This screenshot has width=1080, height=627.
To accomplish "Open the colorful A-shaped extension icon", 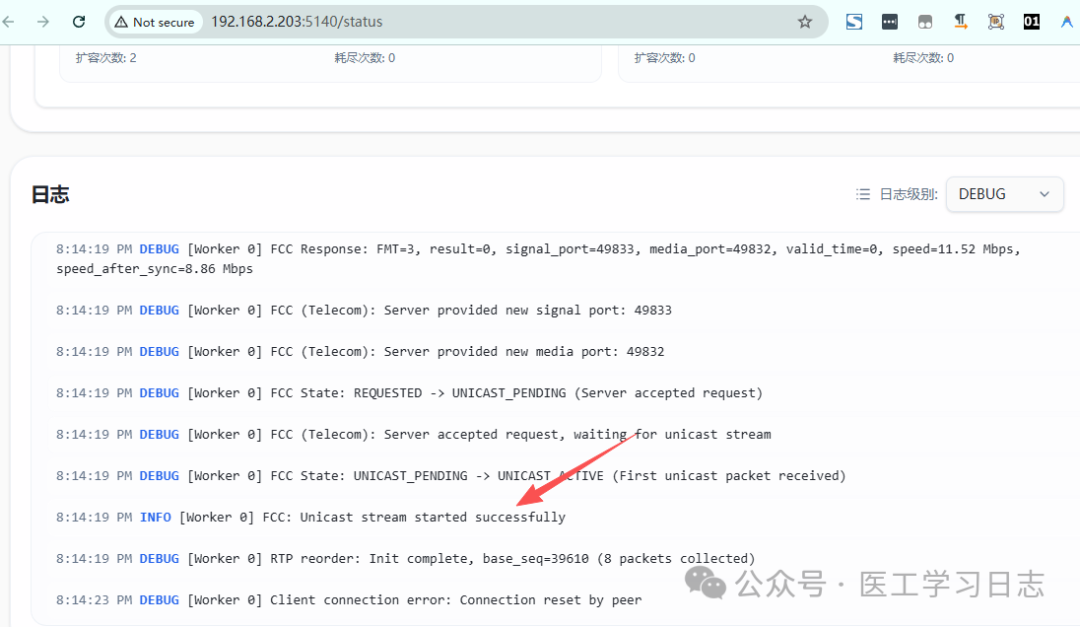I will coord(1066,21).
